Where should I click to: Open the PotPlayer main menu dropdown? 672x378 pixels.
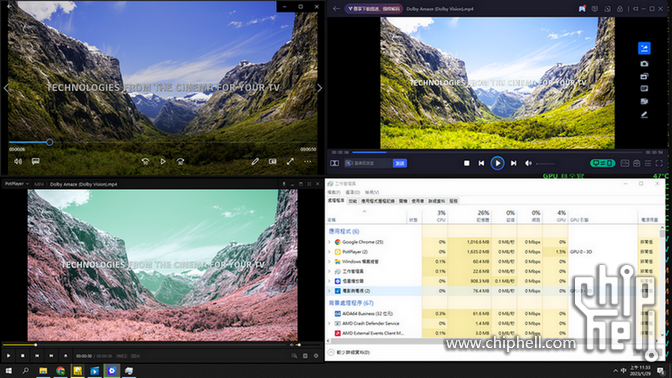click(17, 184)
